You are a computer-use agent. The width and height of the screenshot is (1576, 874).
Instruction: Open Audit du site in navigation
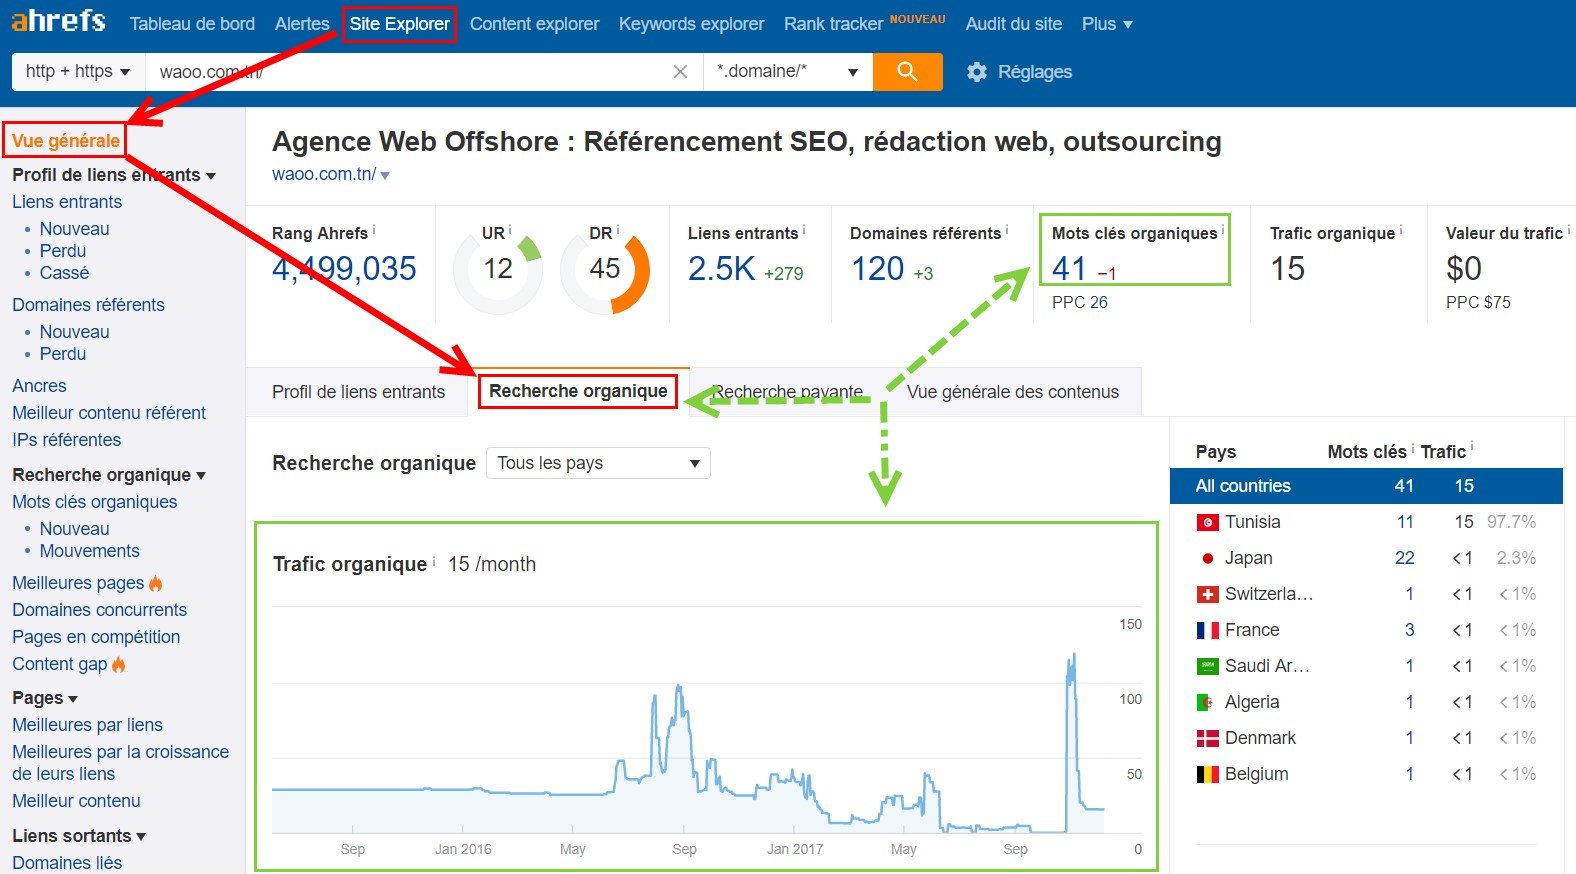click(1013, 24)
